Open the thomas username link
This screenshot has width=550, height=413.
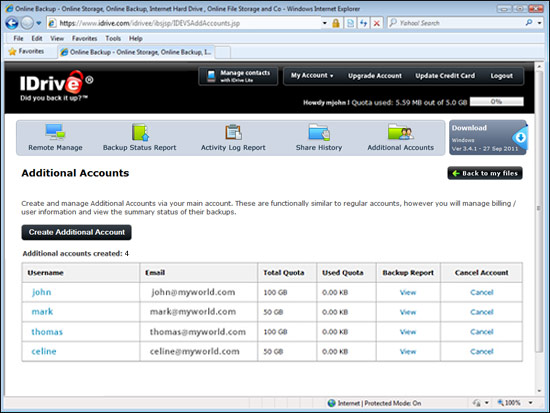tap(47, 332)
